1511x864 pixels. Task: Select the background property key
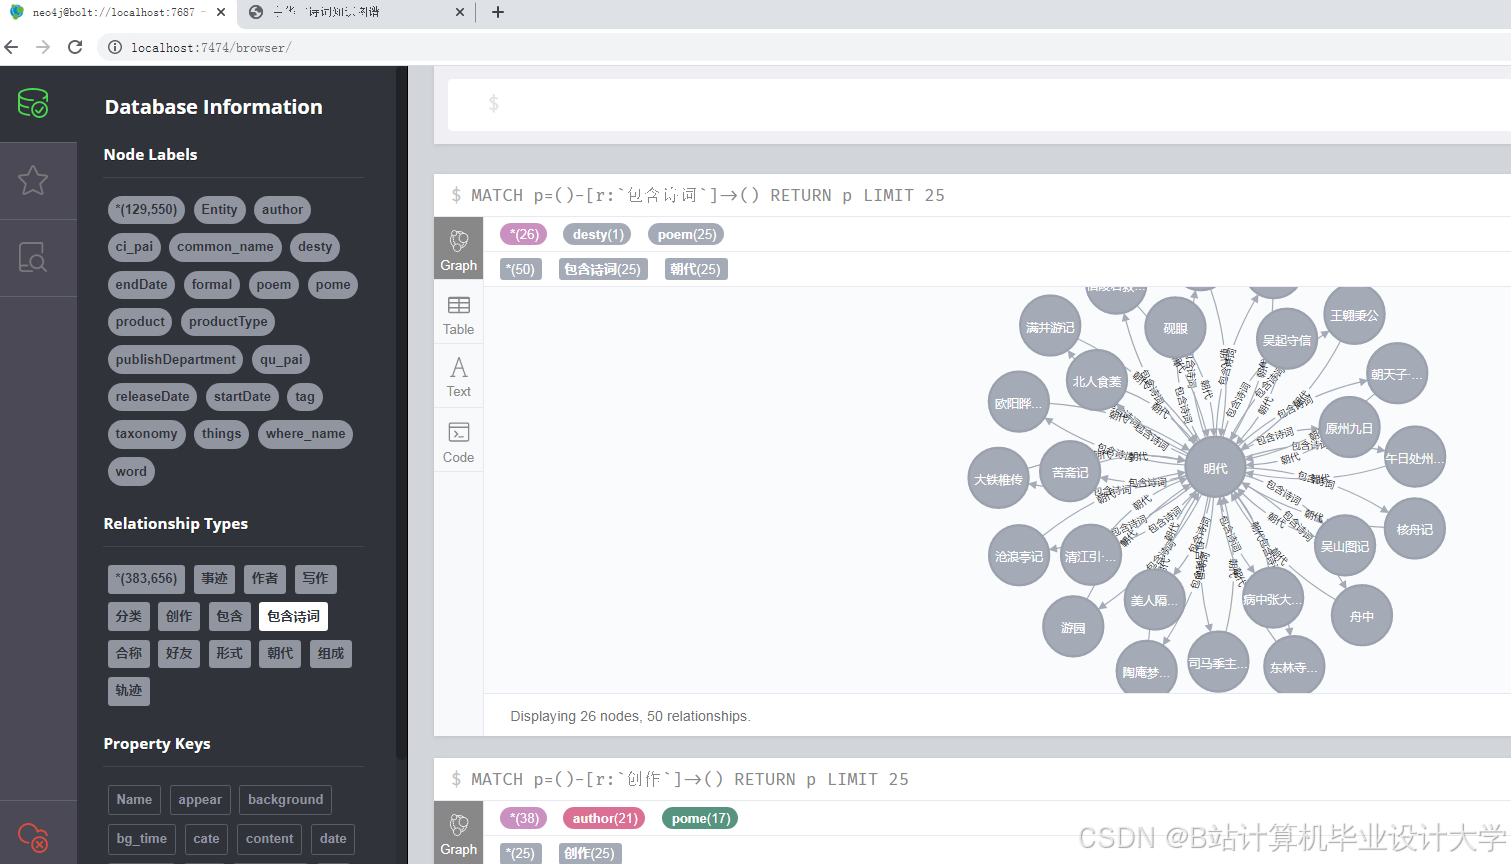pyautogui.click(x=285, y=800)
